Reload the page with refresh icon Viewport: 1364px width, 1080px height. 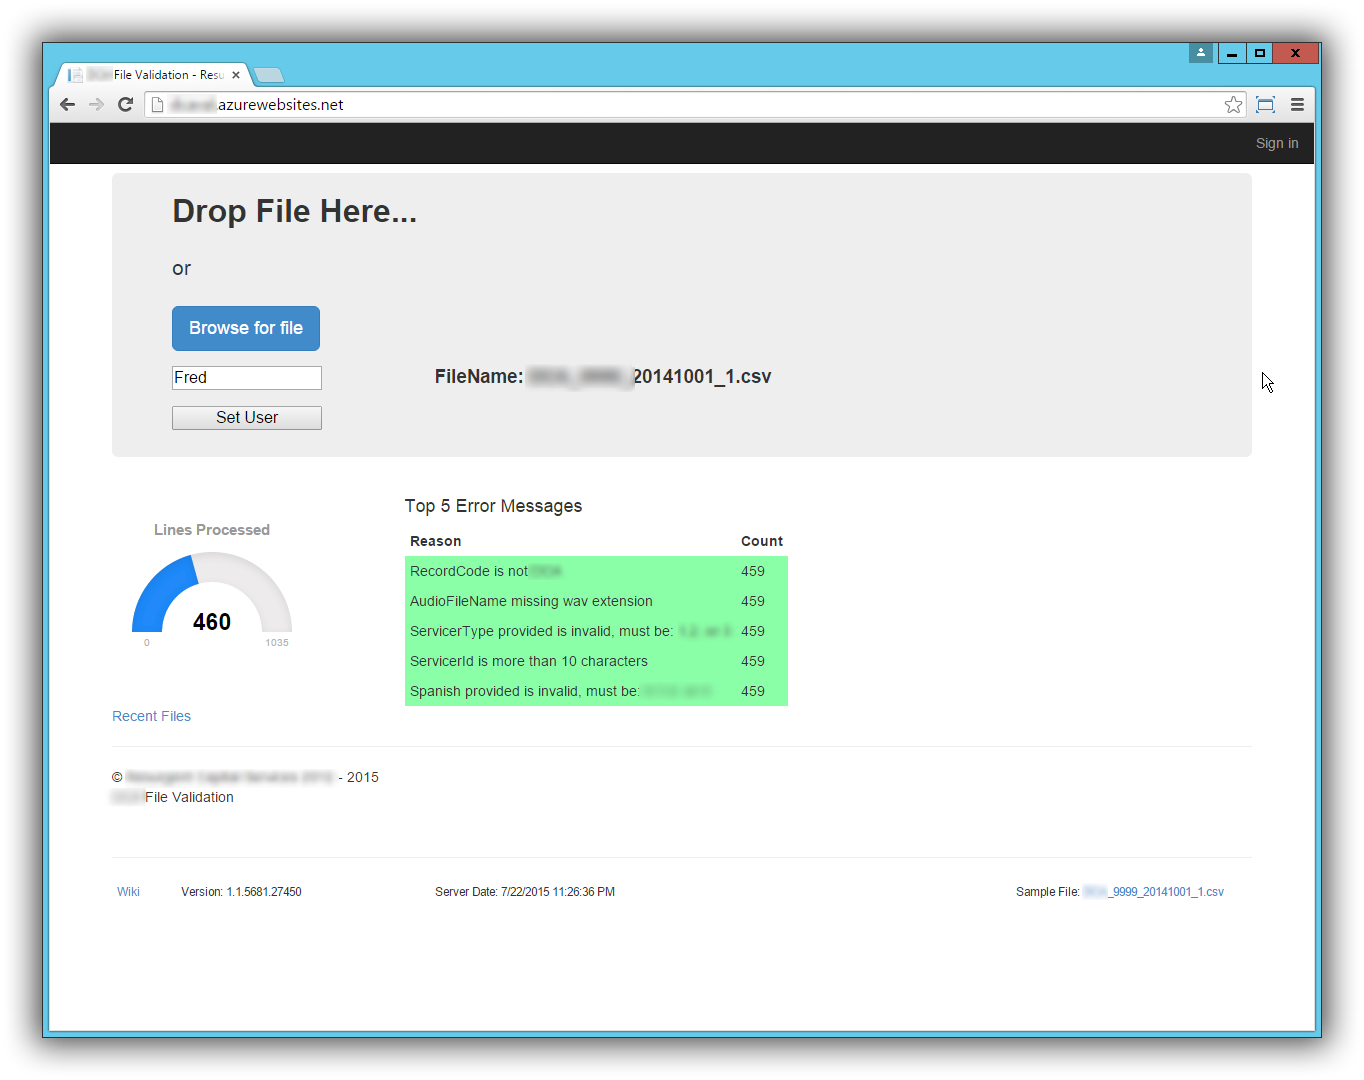click(126, 105)
